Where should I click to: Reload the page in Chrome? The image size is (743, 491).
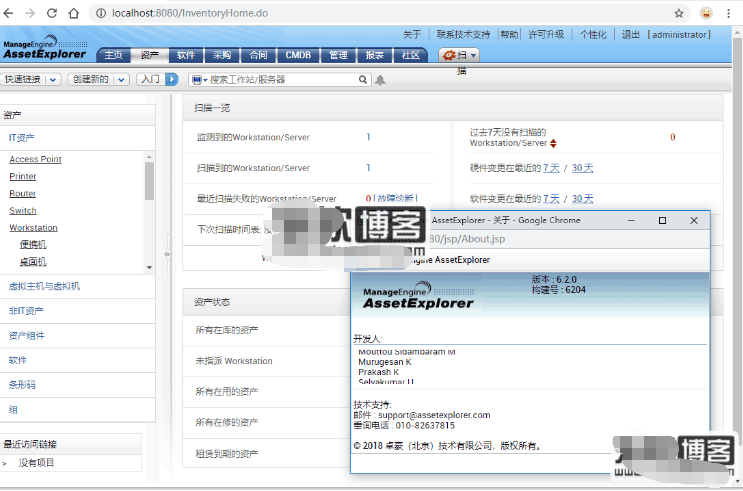[x=52, y=13]
